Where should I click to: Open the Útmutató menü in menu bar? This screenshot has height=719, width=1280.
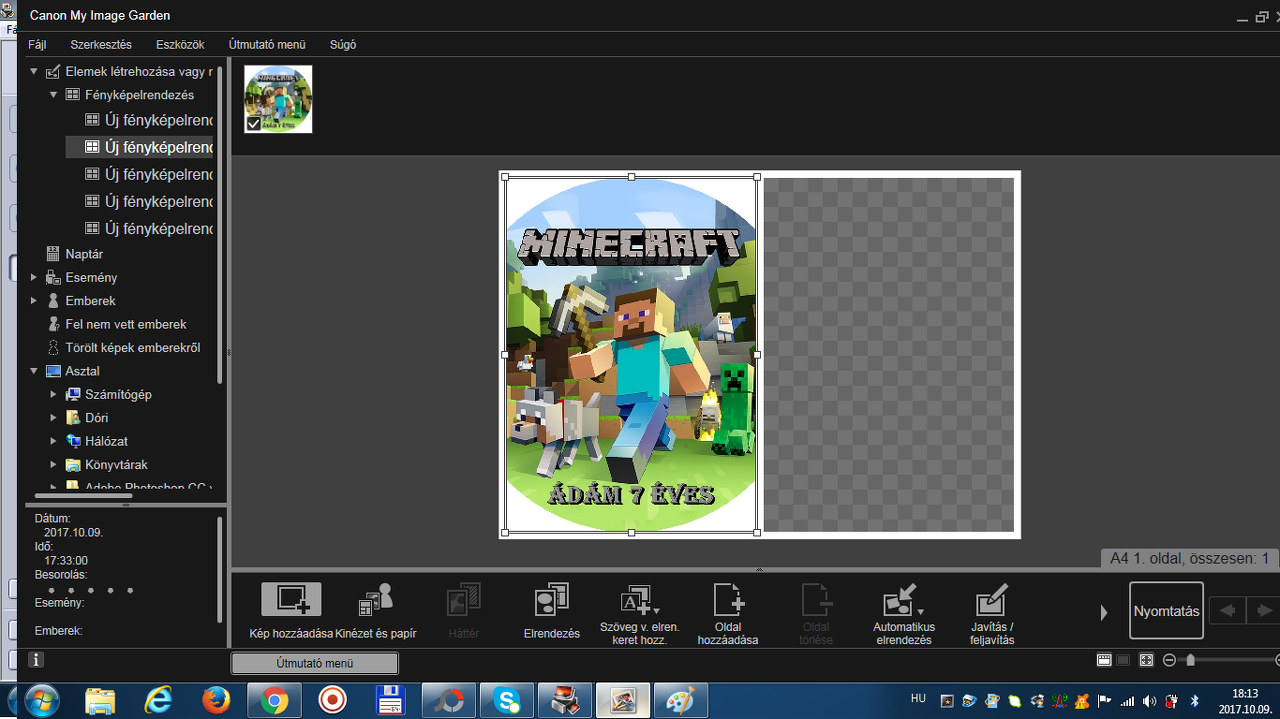267,44
